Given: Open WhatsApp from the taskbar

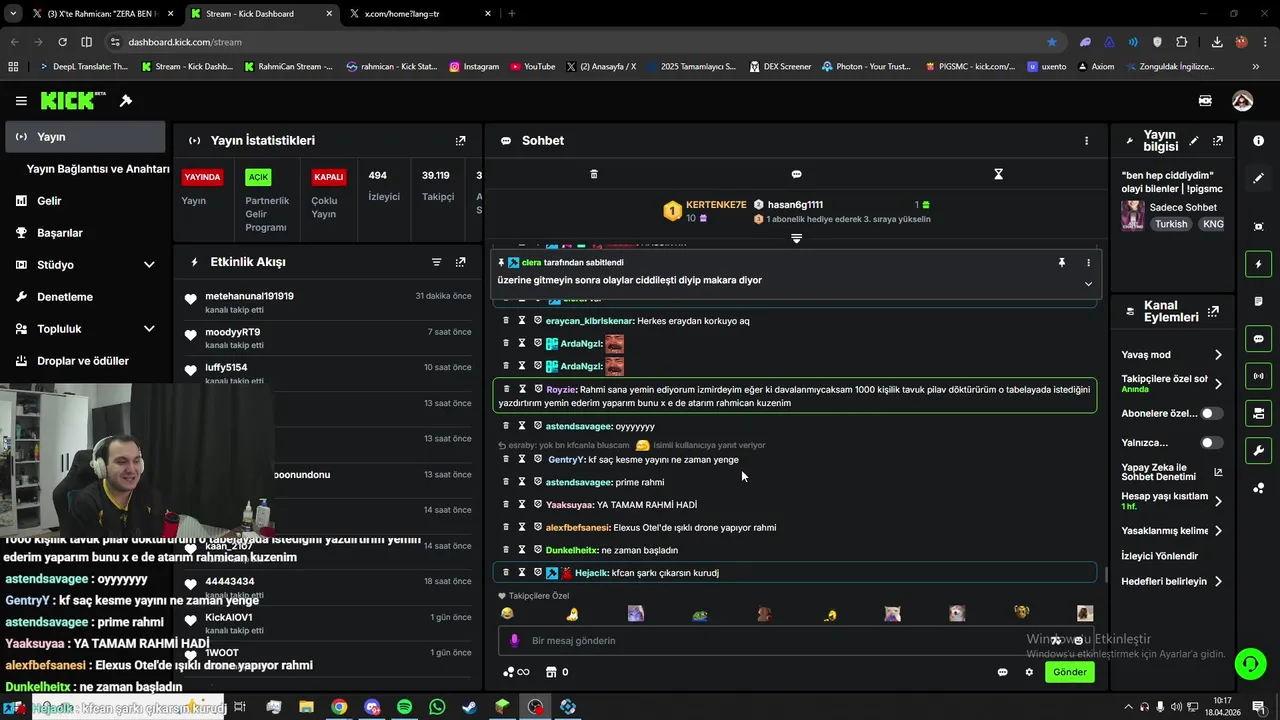Looking at the screenshot, I should (437, 707).
